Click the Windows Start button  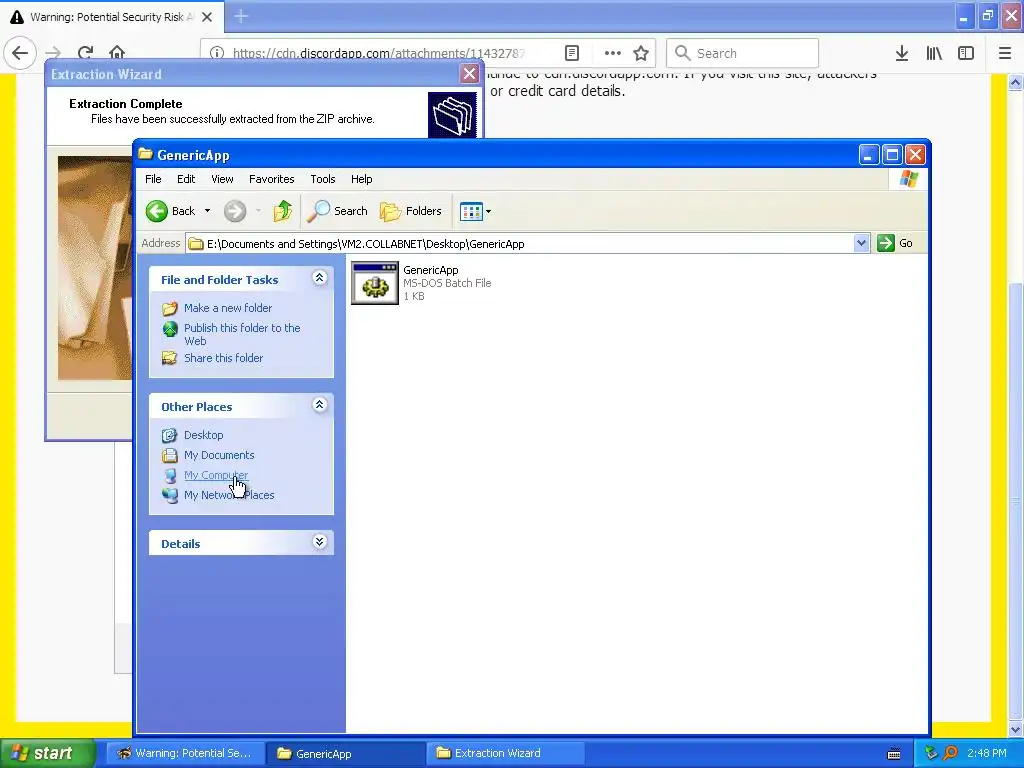pos(47,753)
